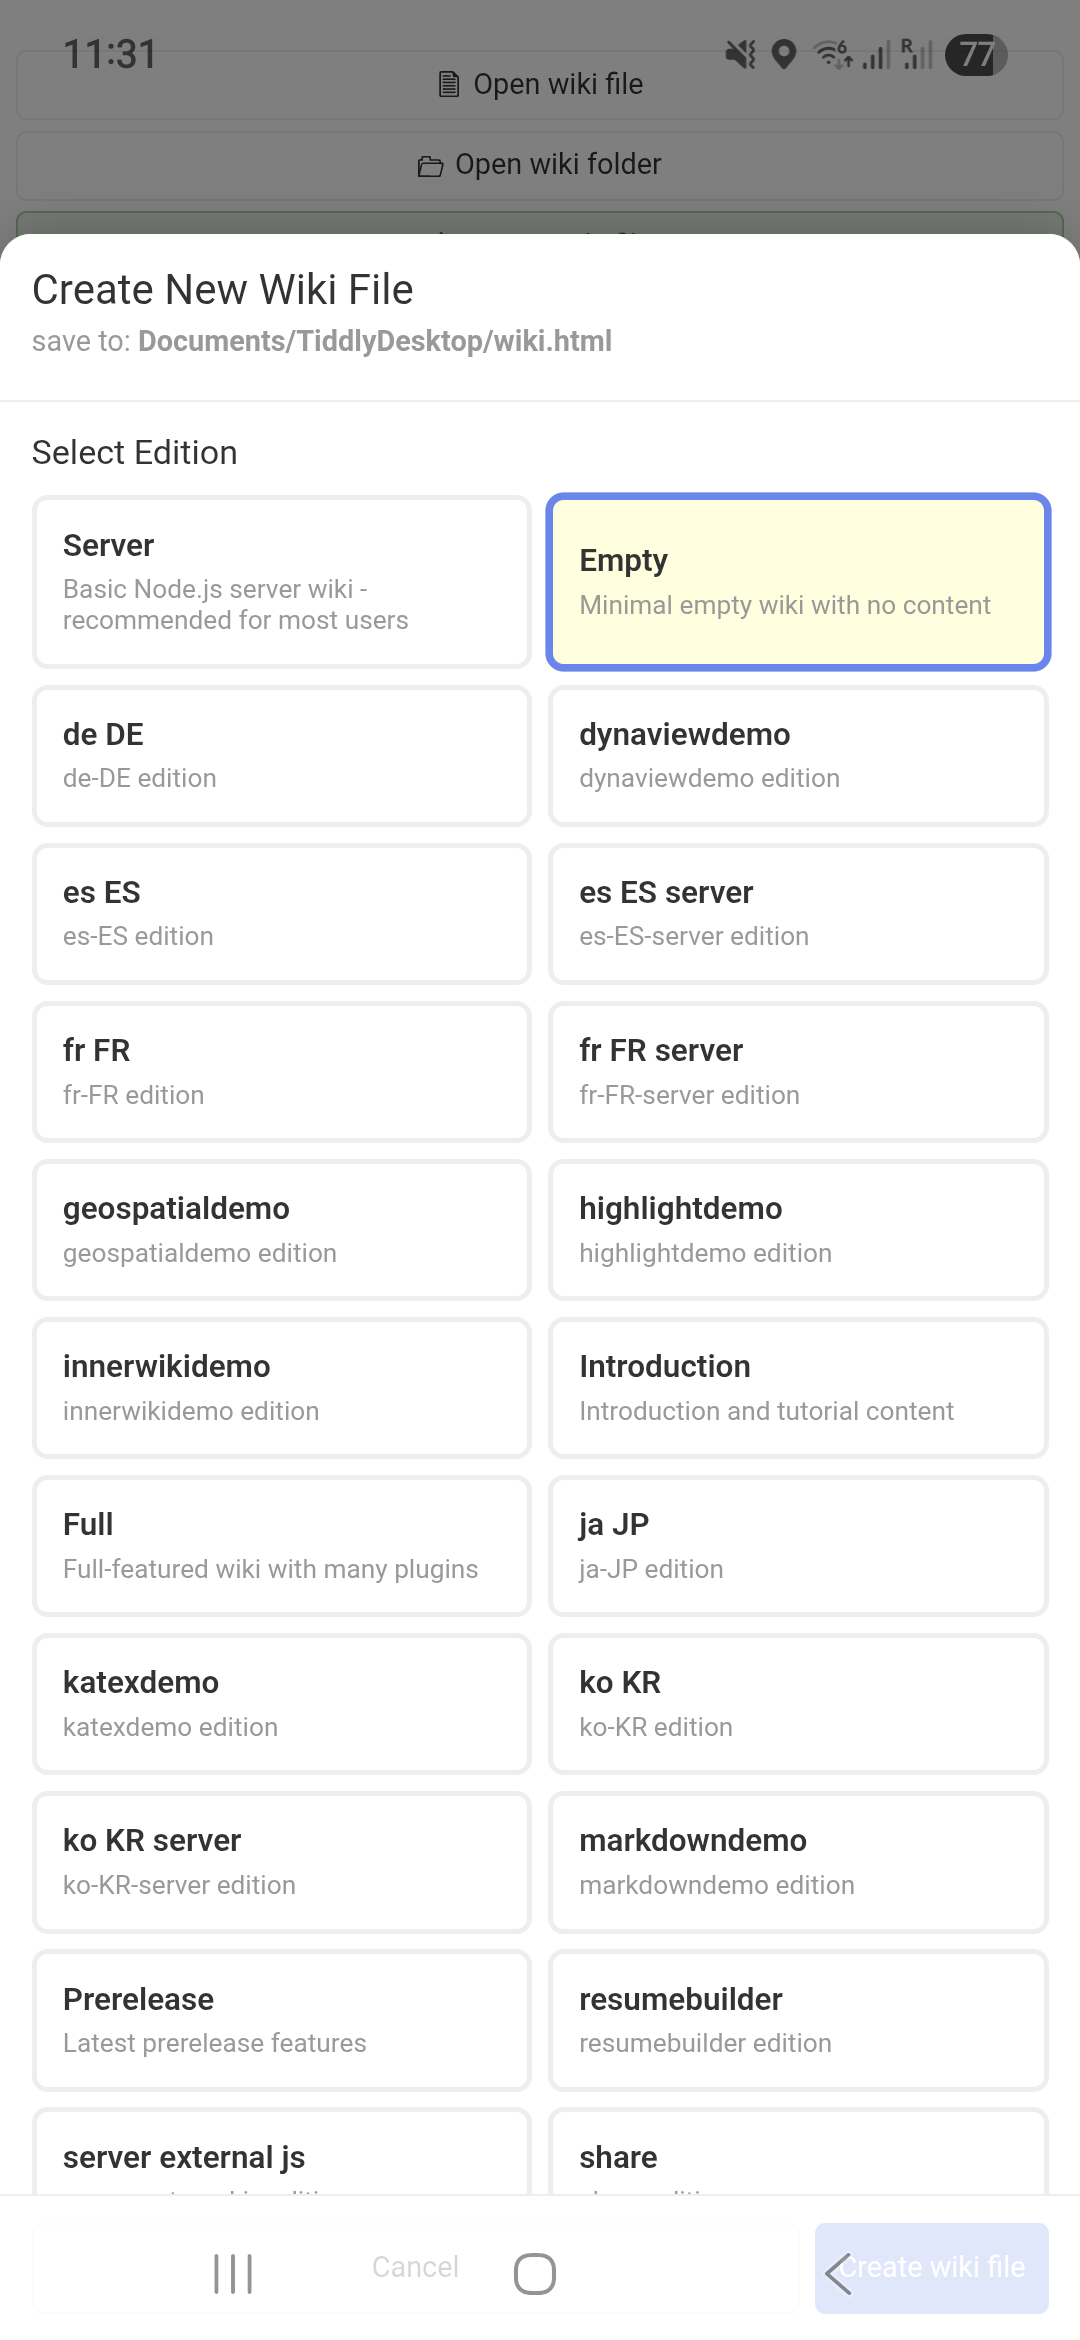Click the Open wiki file document icon
The image size is (1080, 2340).
449,85
